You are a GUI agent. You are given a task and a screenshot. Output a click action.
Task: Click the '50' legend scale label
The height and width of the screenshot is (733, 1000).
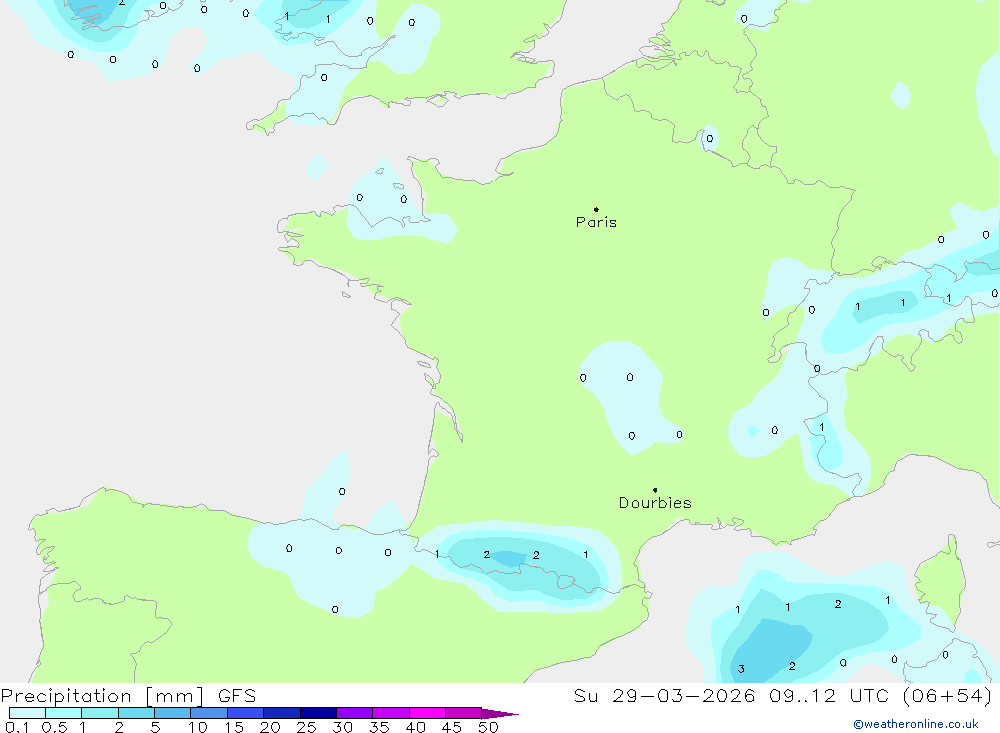tap(489, 727)
